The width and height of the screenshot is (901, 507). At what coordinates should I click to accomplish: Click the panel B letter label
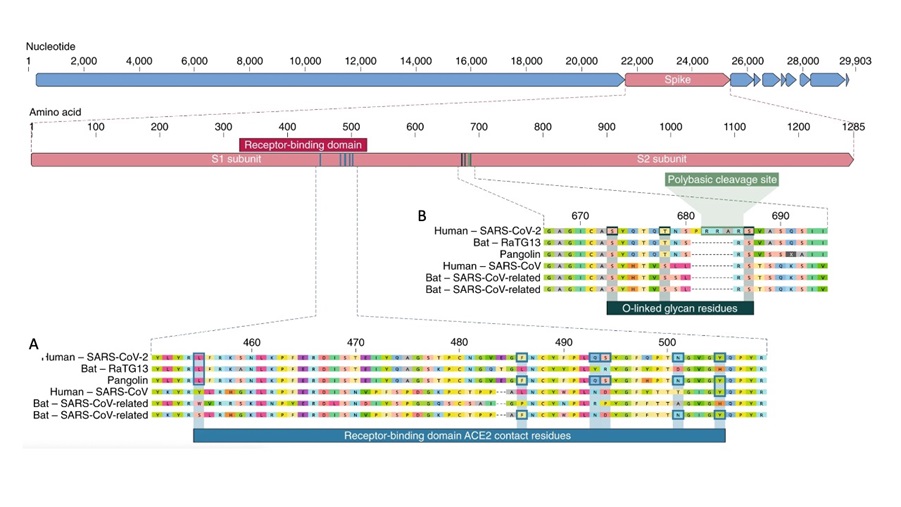point(422,215)
